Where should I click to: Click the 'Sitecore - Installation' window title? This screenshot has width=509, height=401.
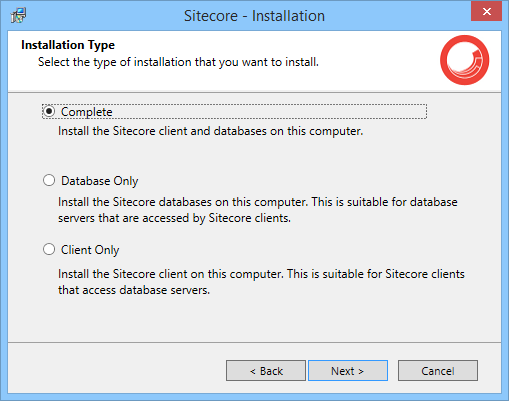point(254,16)
